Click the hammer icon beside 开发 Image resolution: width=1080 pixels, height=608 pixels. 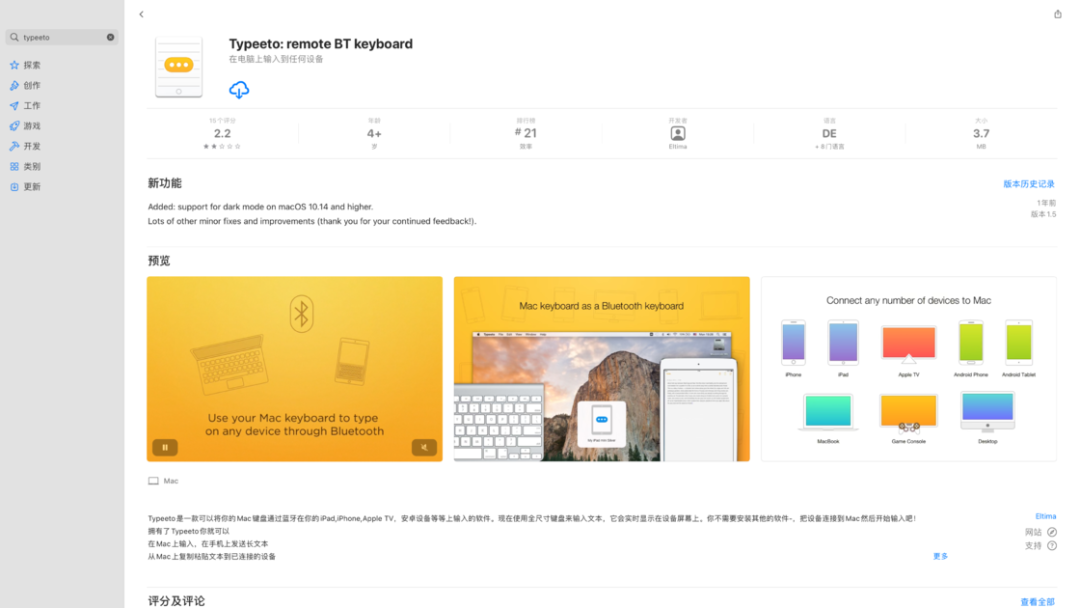coord(14,146)
